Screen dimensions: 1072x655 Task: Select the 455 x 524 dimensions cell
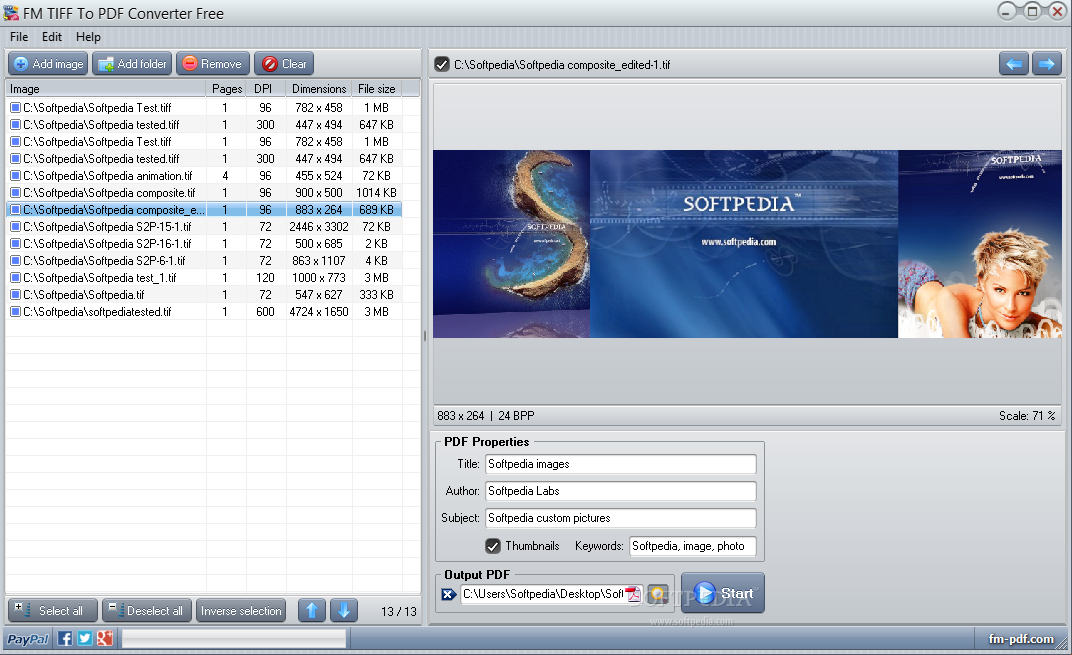point(319,176)
